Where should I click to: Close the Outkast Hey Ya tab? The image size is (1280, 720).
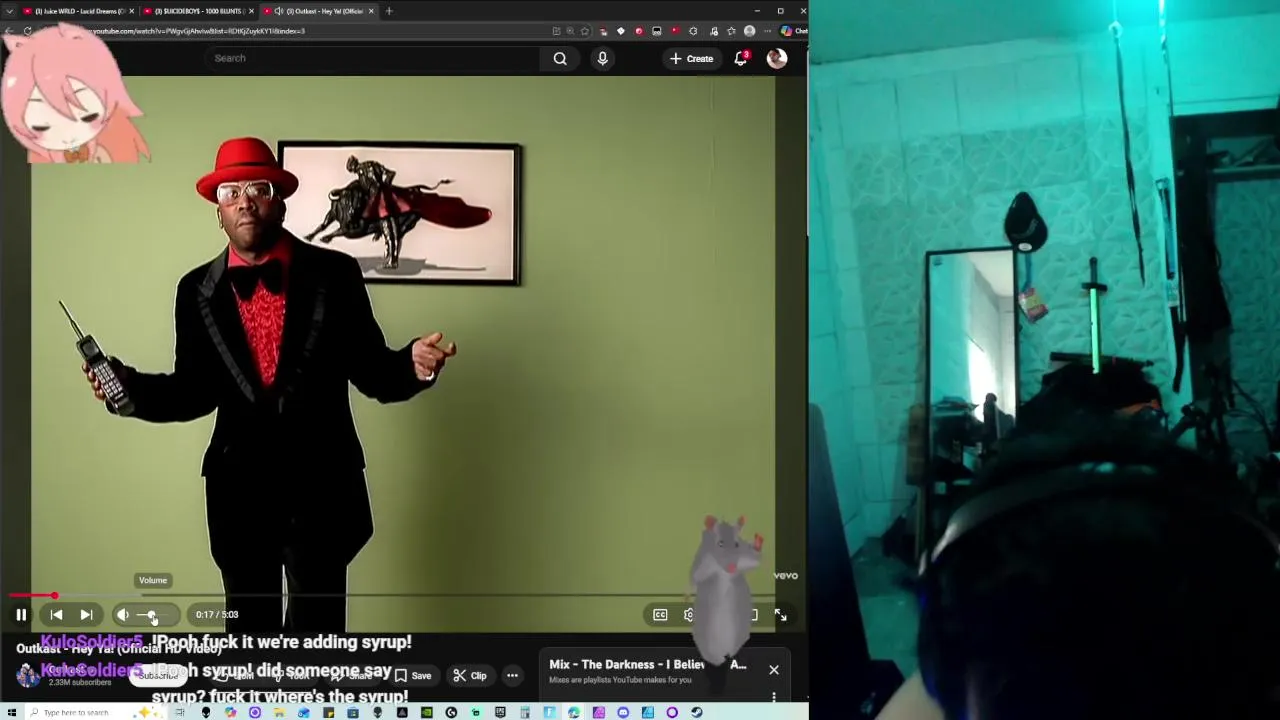(x=371, y=11)
